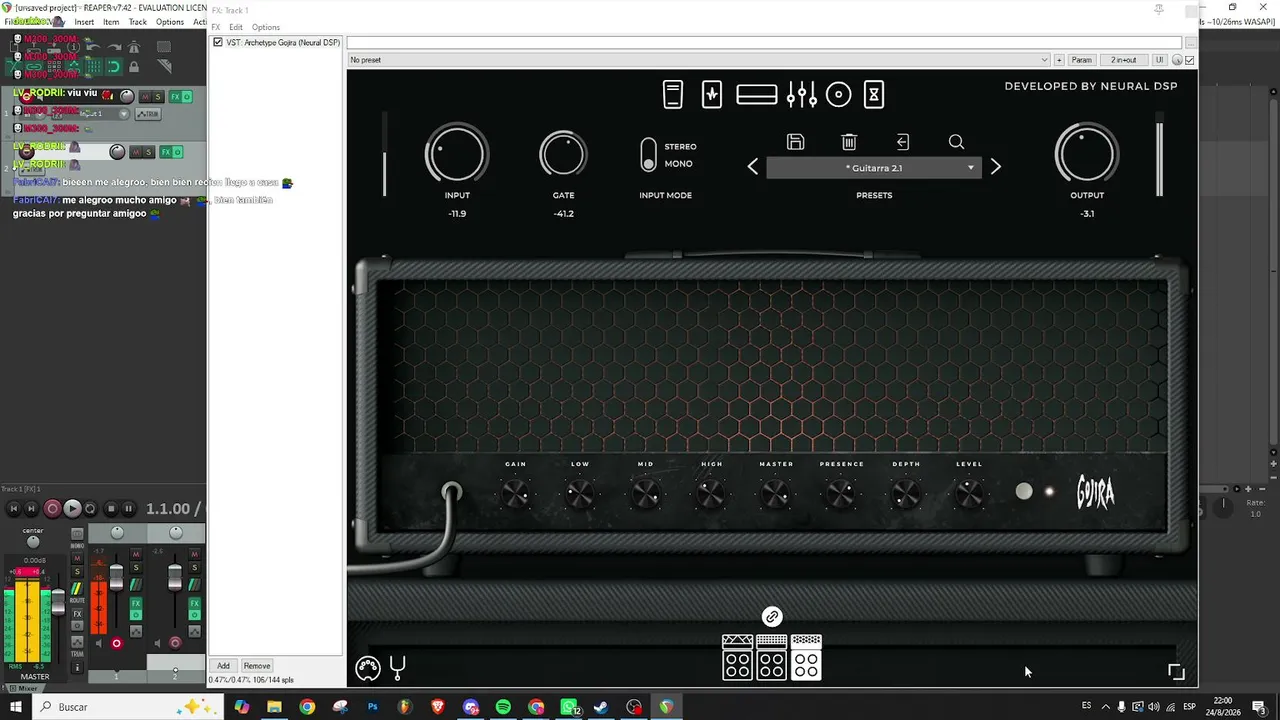The height and width of the screenshot is (720, 1280).
Task: Open the cab simulator speaker icon
Action: tap(839, 94)
